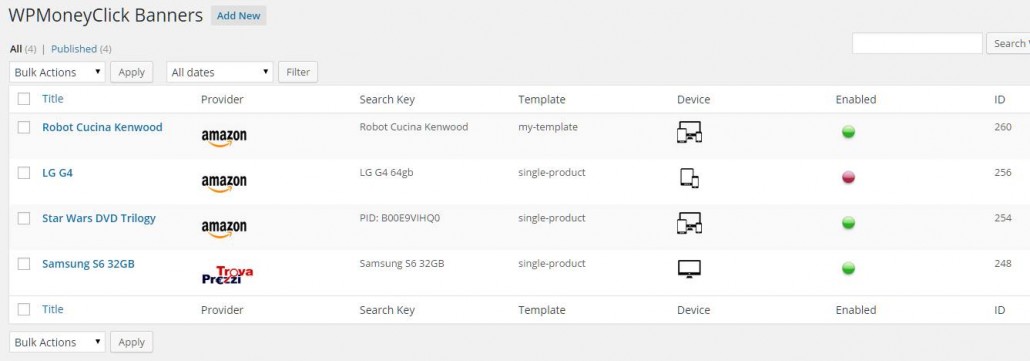Click the Add New button

tap(238, 16)
